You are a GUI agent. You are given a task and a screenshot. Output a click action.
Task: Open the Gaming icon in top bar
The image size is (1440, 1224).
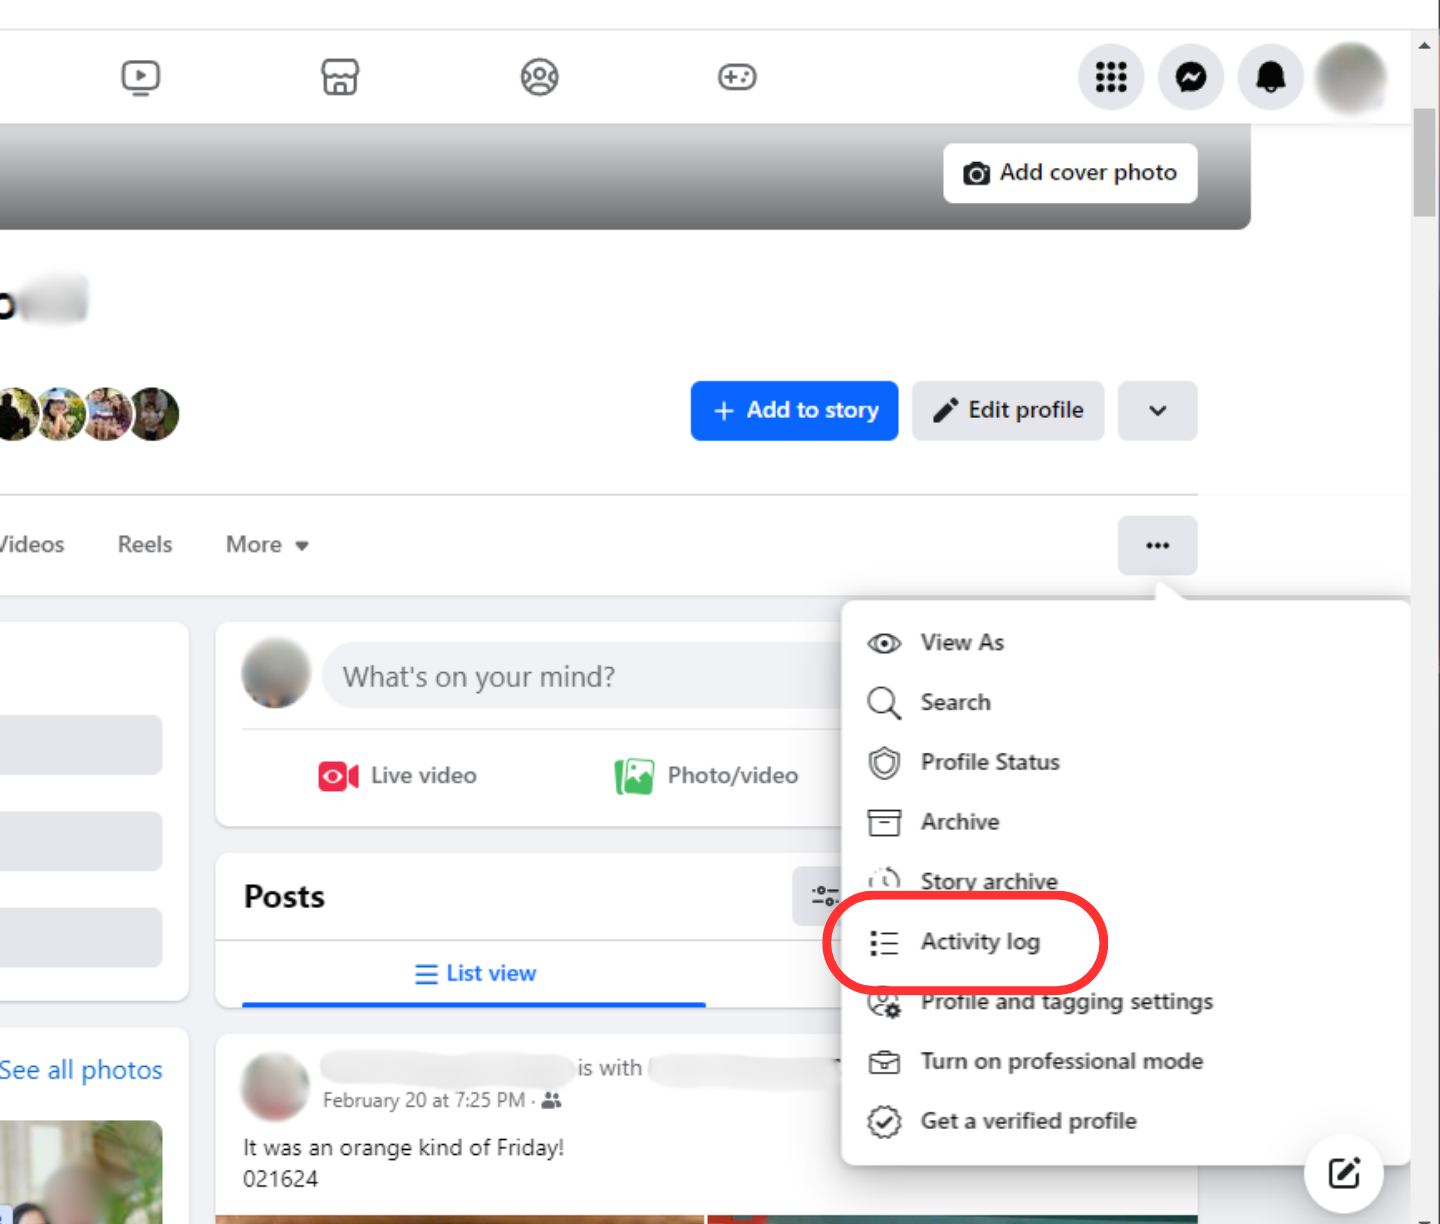[737, 77]
